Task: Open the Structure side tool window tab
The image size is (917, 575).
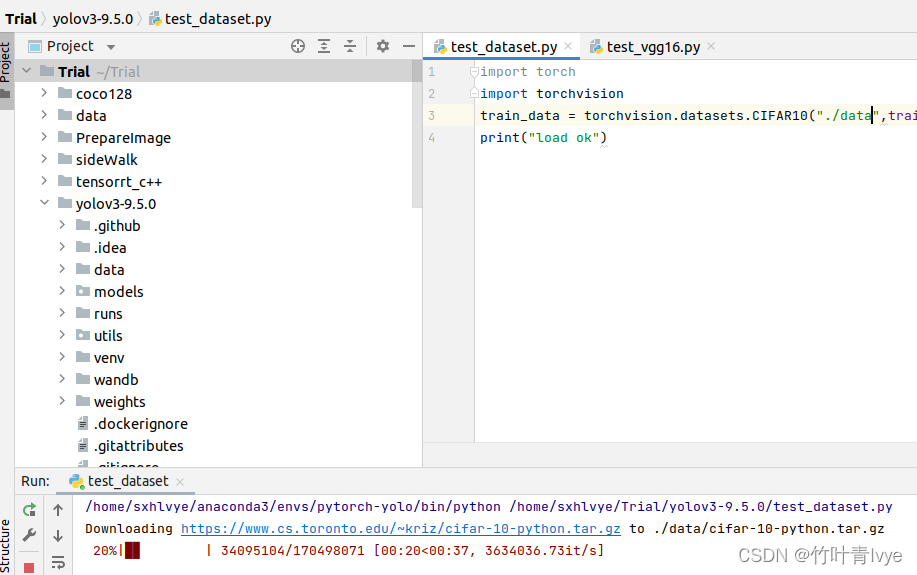Action: coord(6,545)
